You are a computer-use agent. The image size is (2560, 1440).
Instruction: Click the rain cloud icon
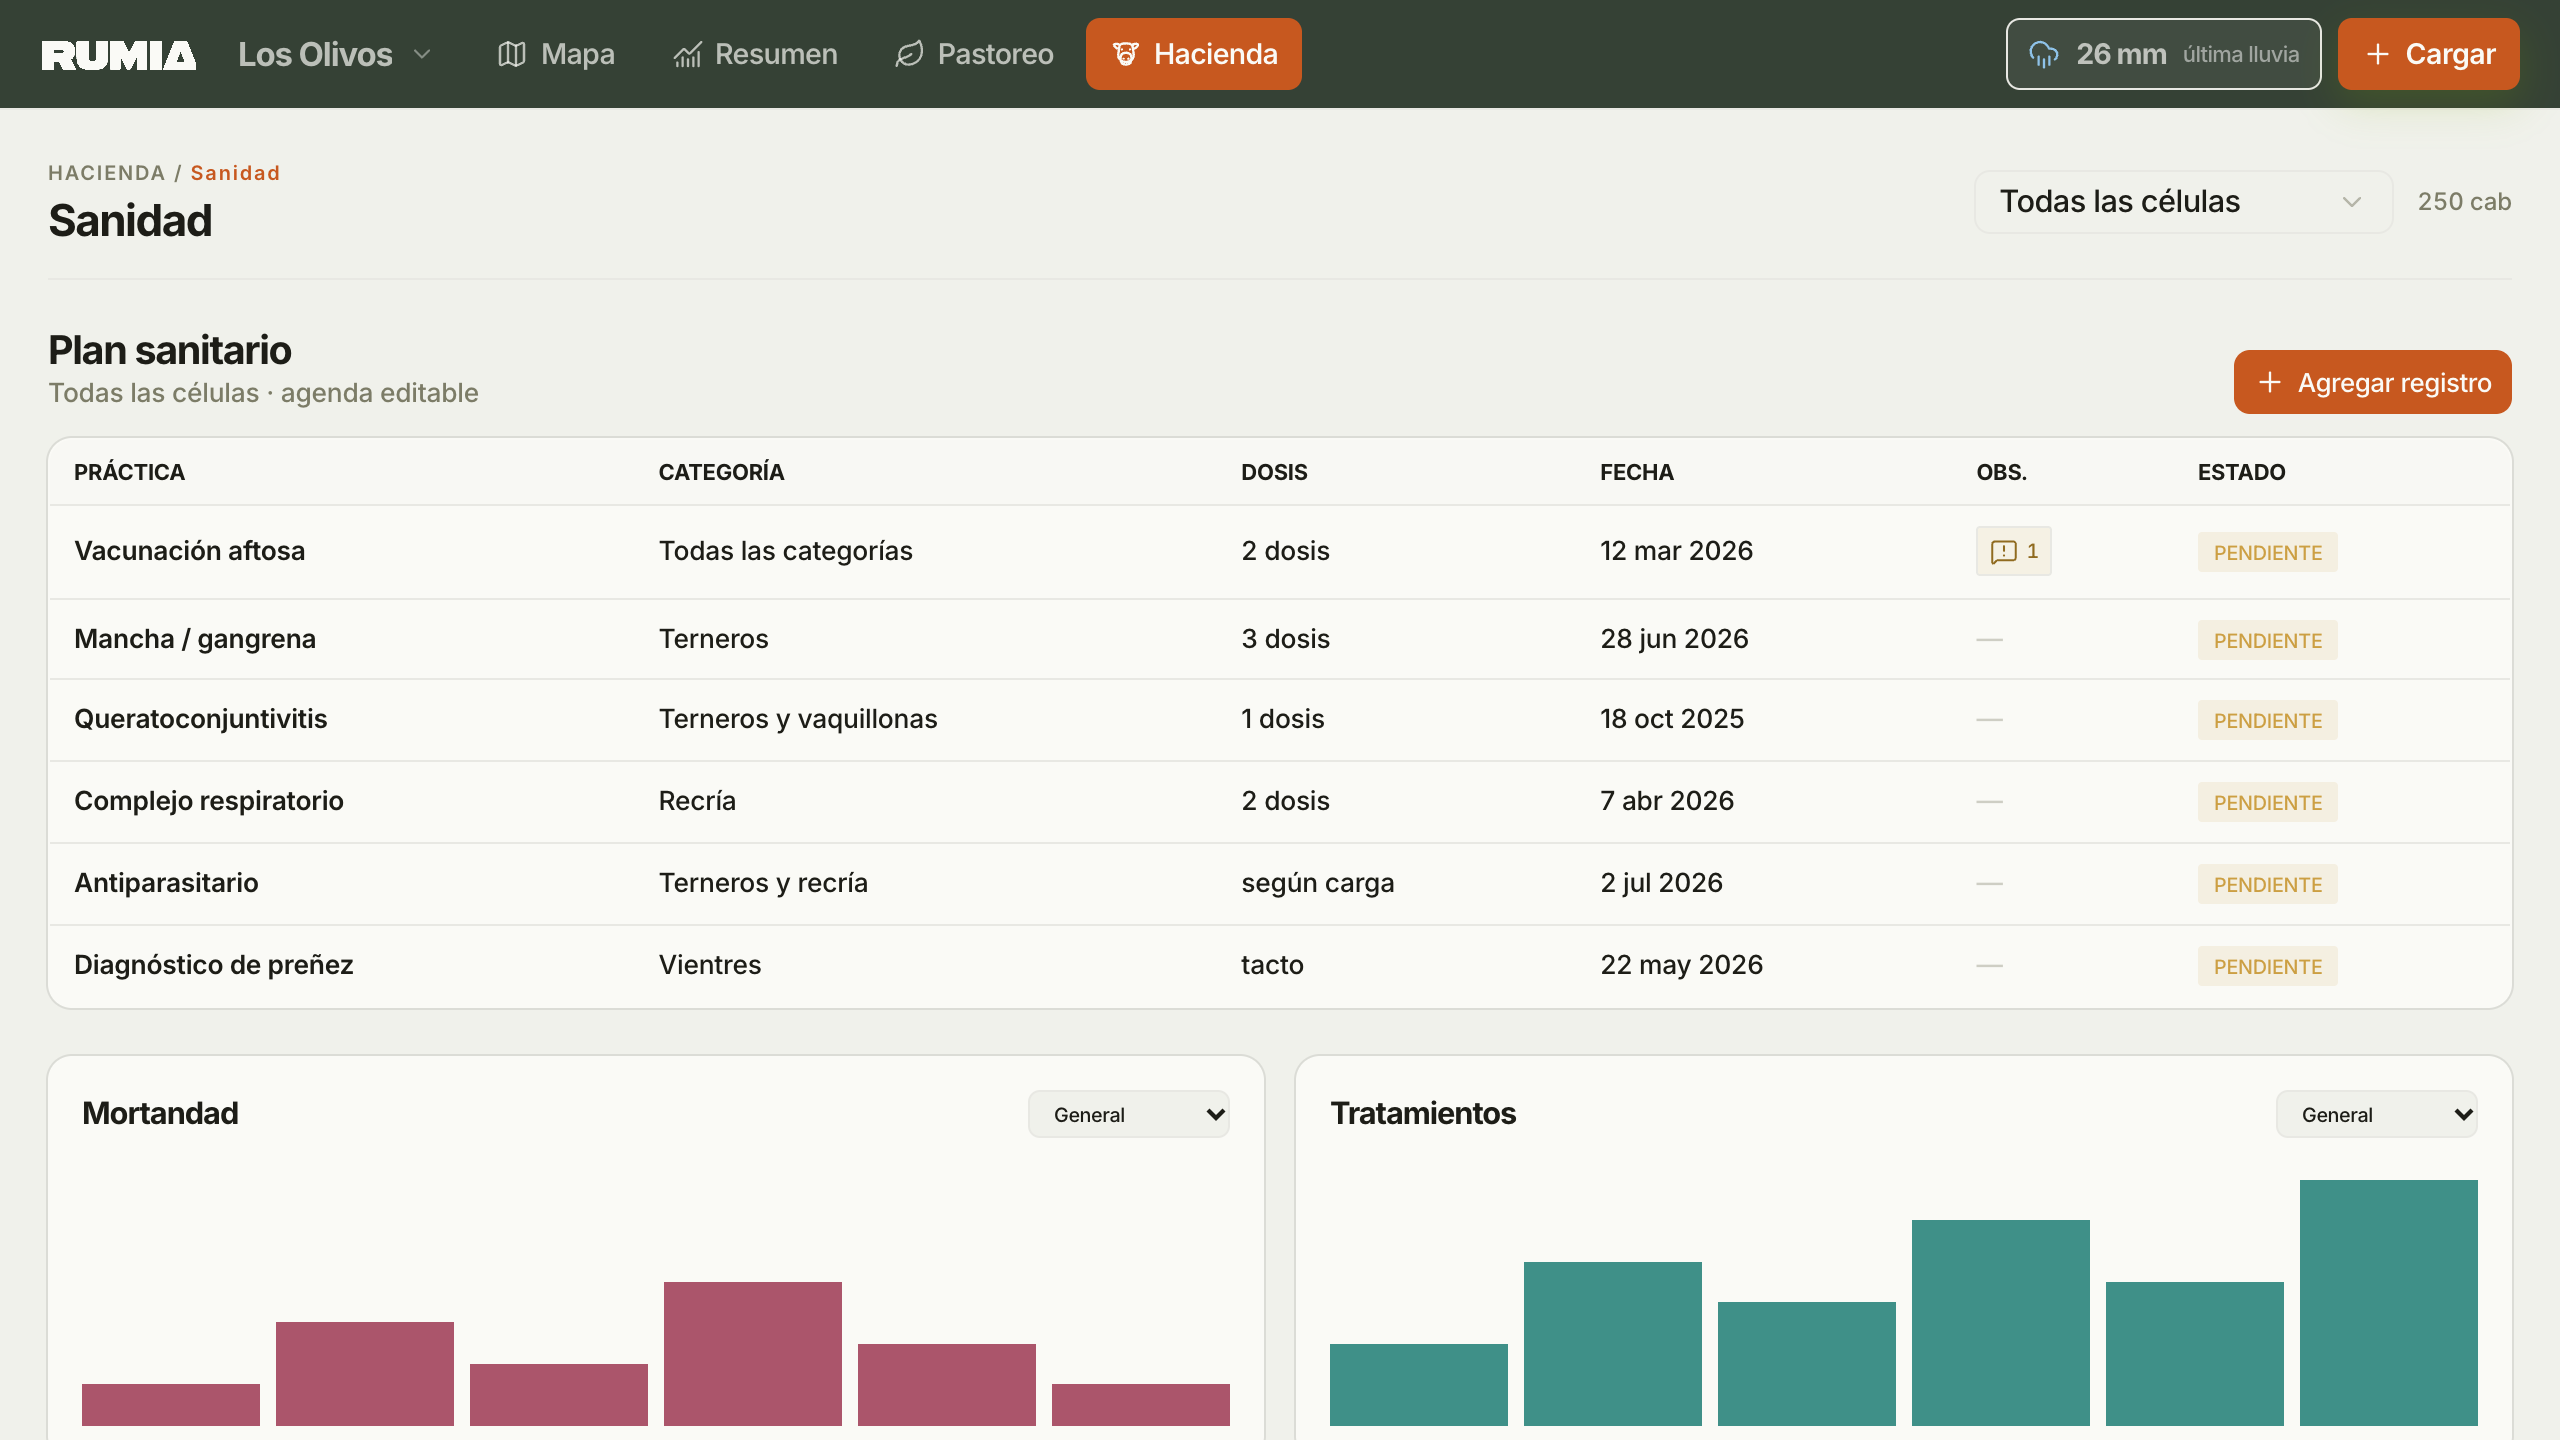point(2044,54)
